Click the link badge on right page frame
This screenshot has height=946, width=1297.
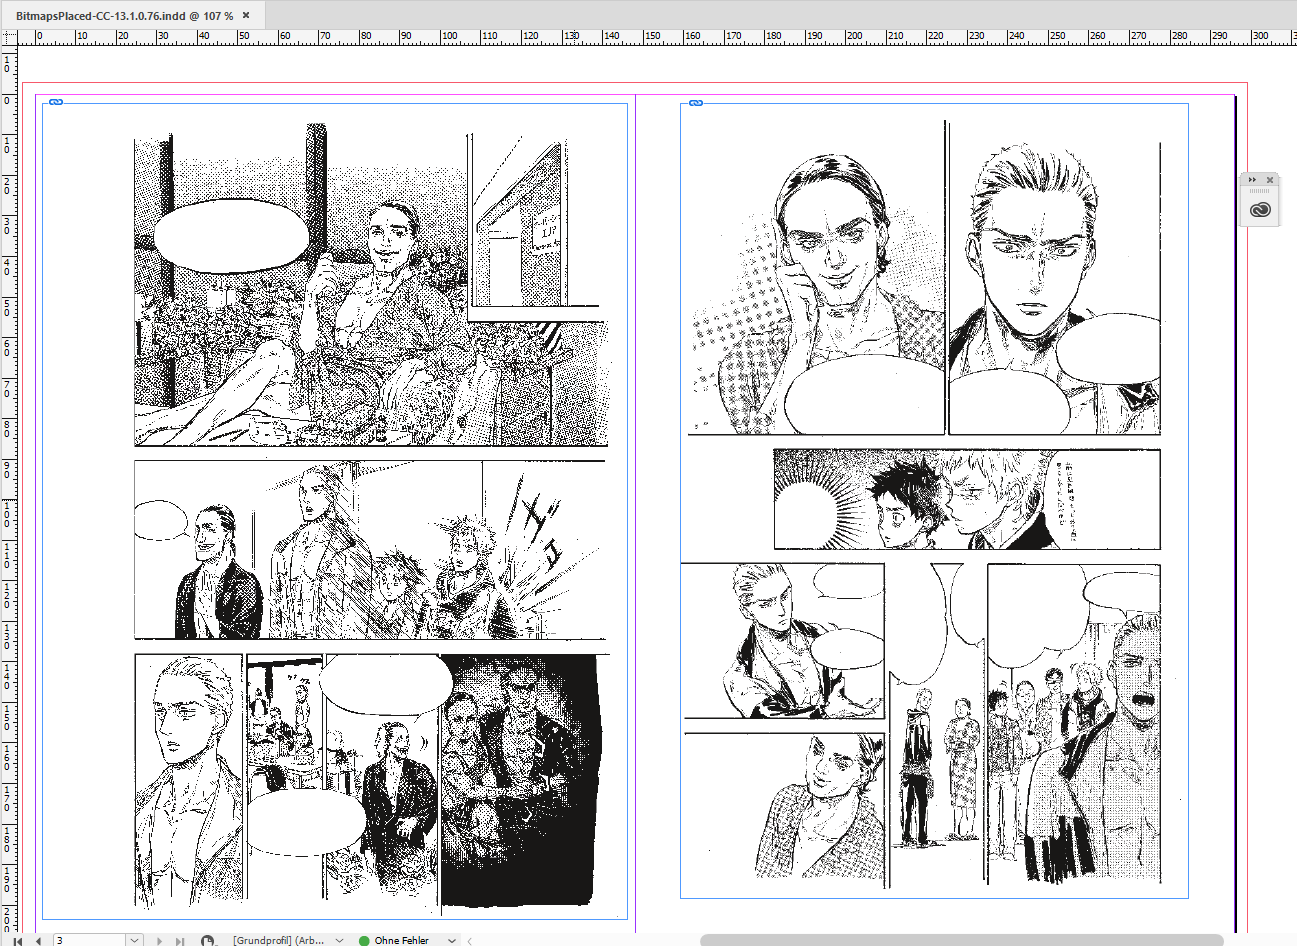click(696, 103)
